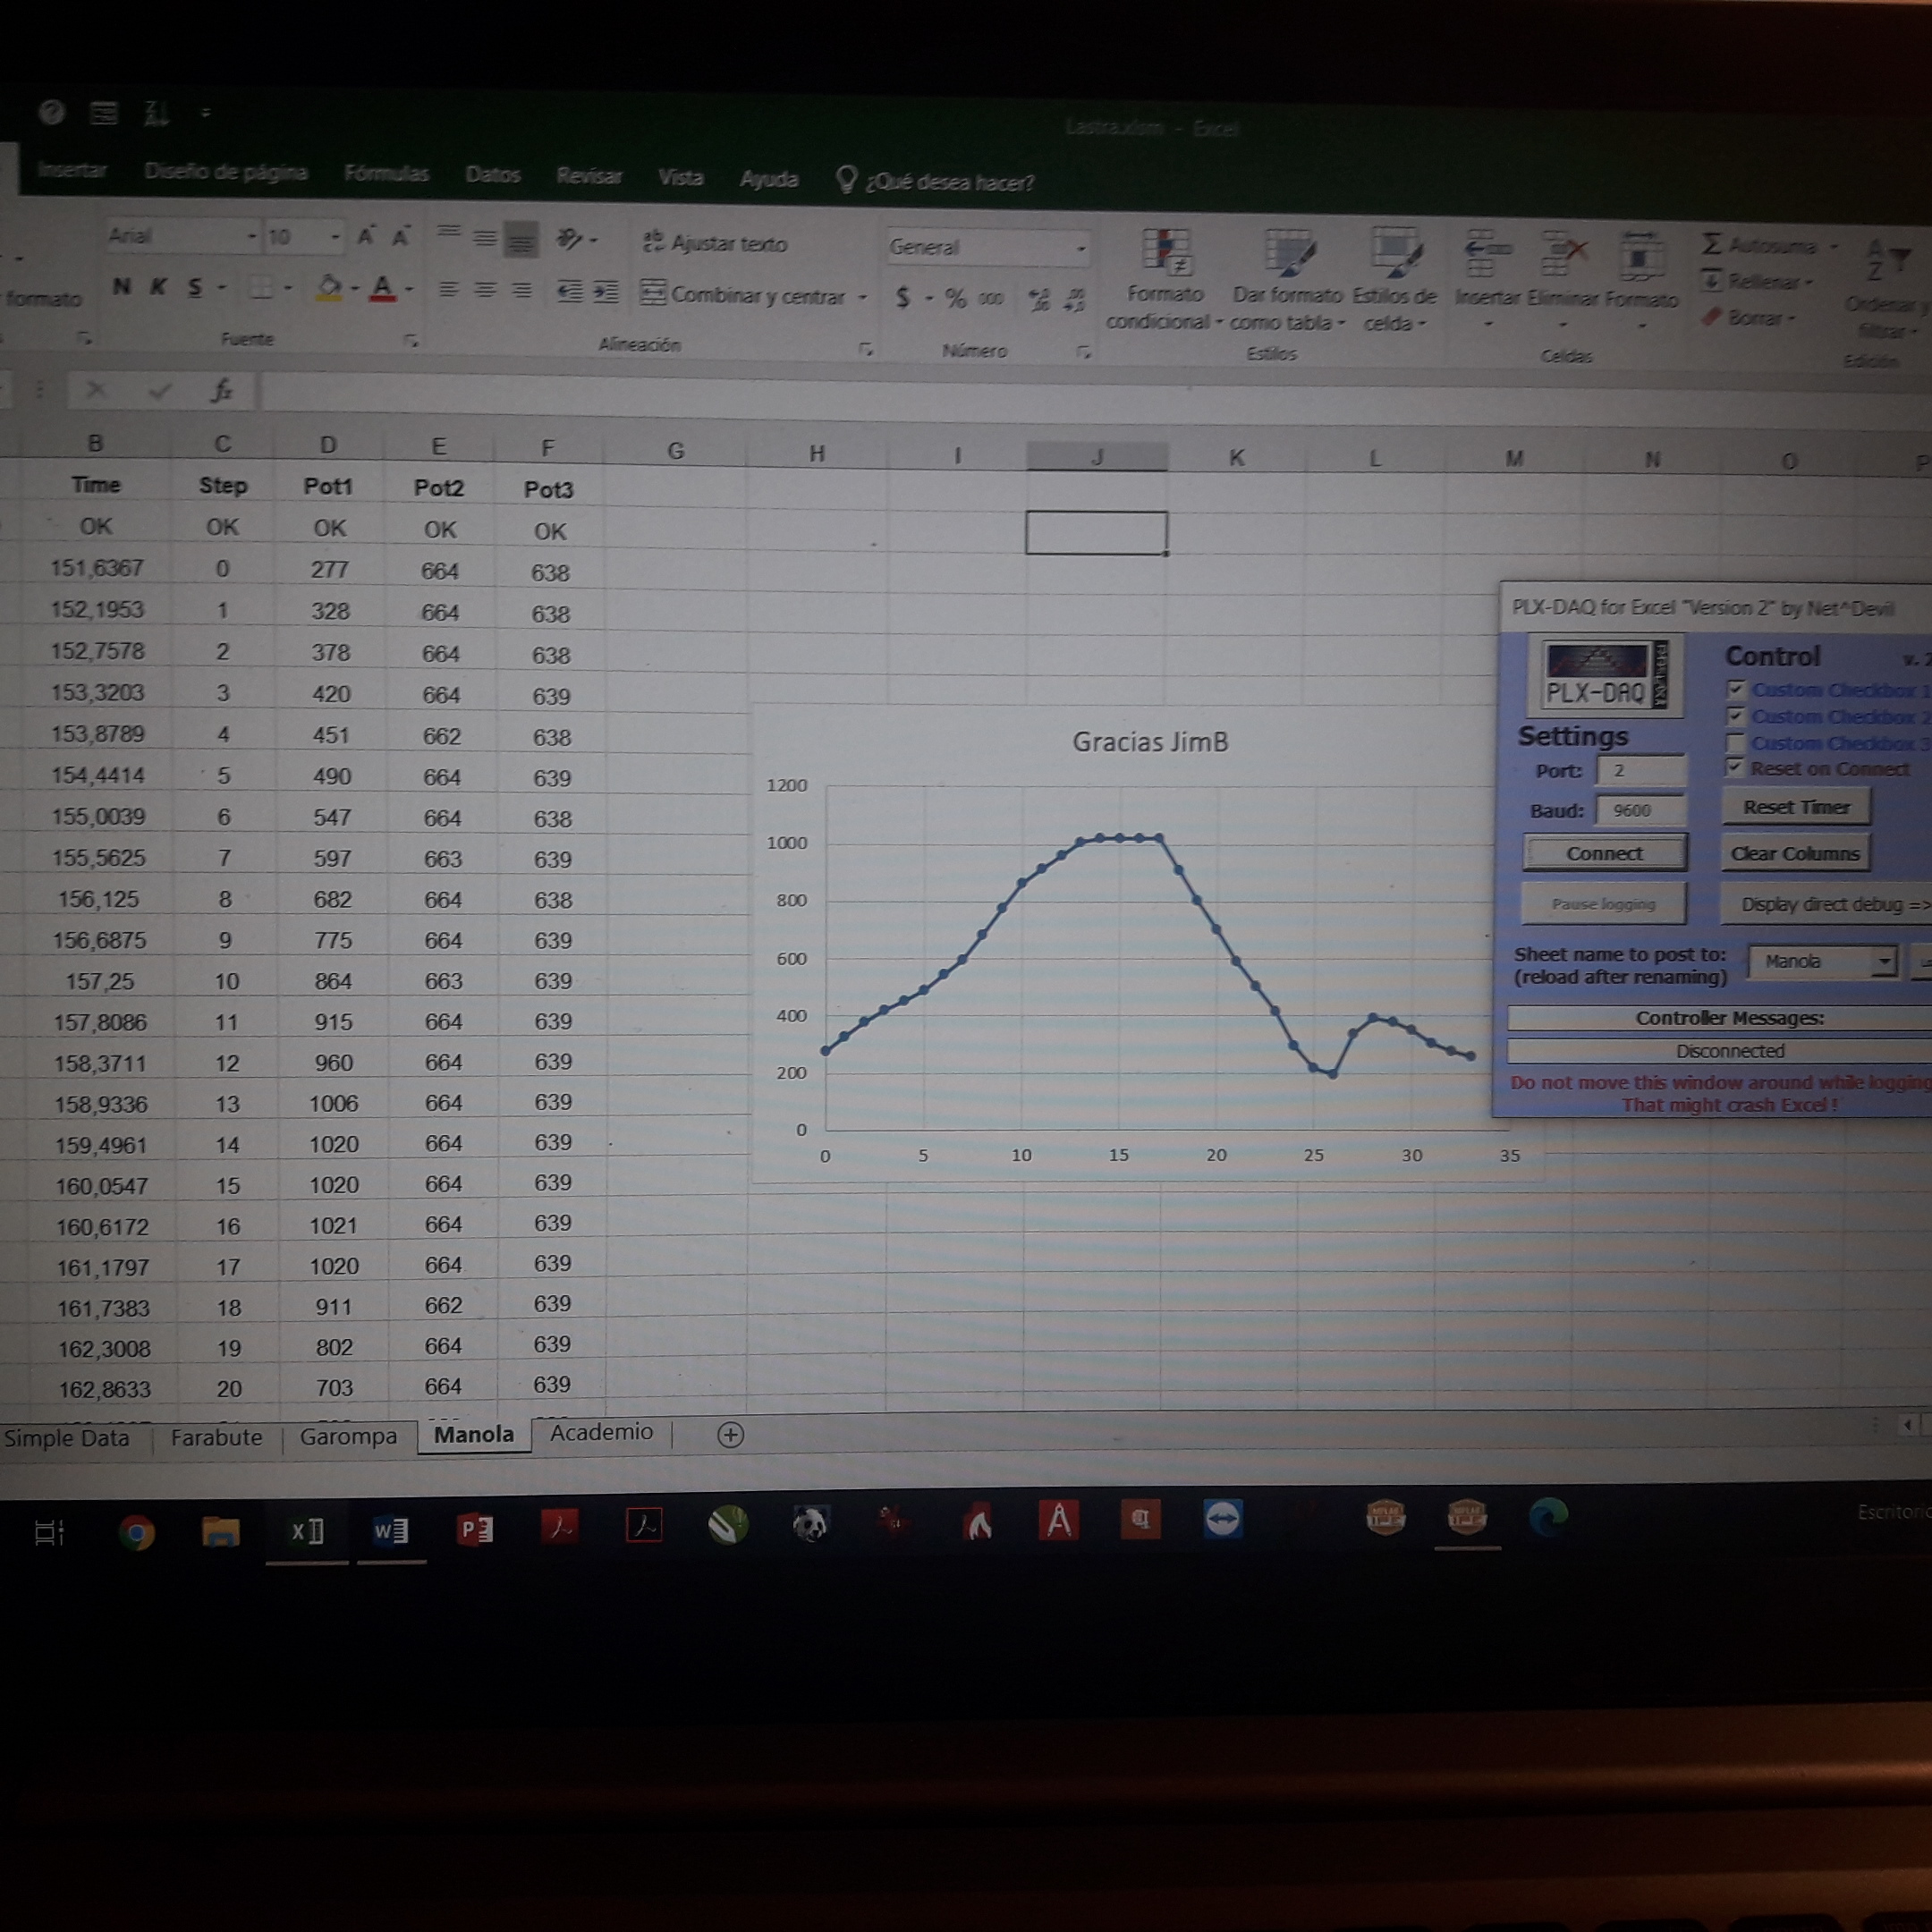Click the Reset Timer button

click(x=1796, y=807)
